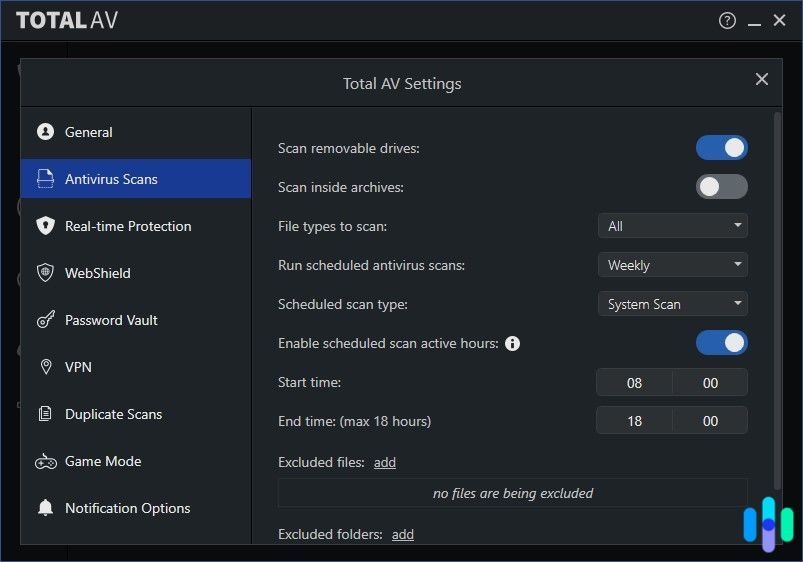The width and height of the screenshot is (803, 562).
Task: Click the Notification Options bell icon
Action: click(x=46, y=508)
